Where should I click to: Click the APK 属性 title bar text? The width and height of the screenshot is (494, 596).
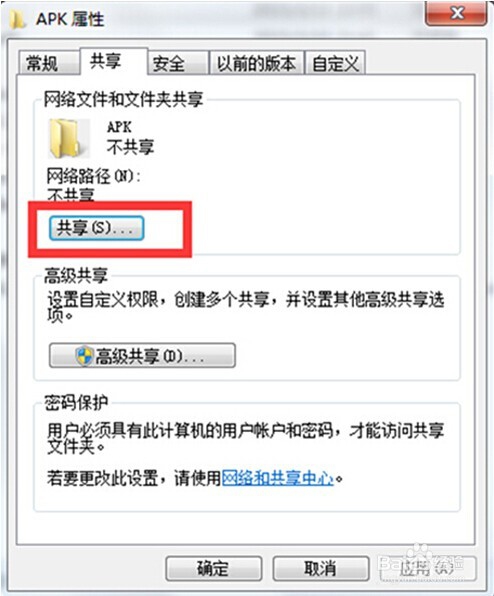coord(70,19)
